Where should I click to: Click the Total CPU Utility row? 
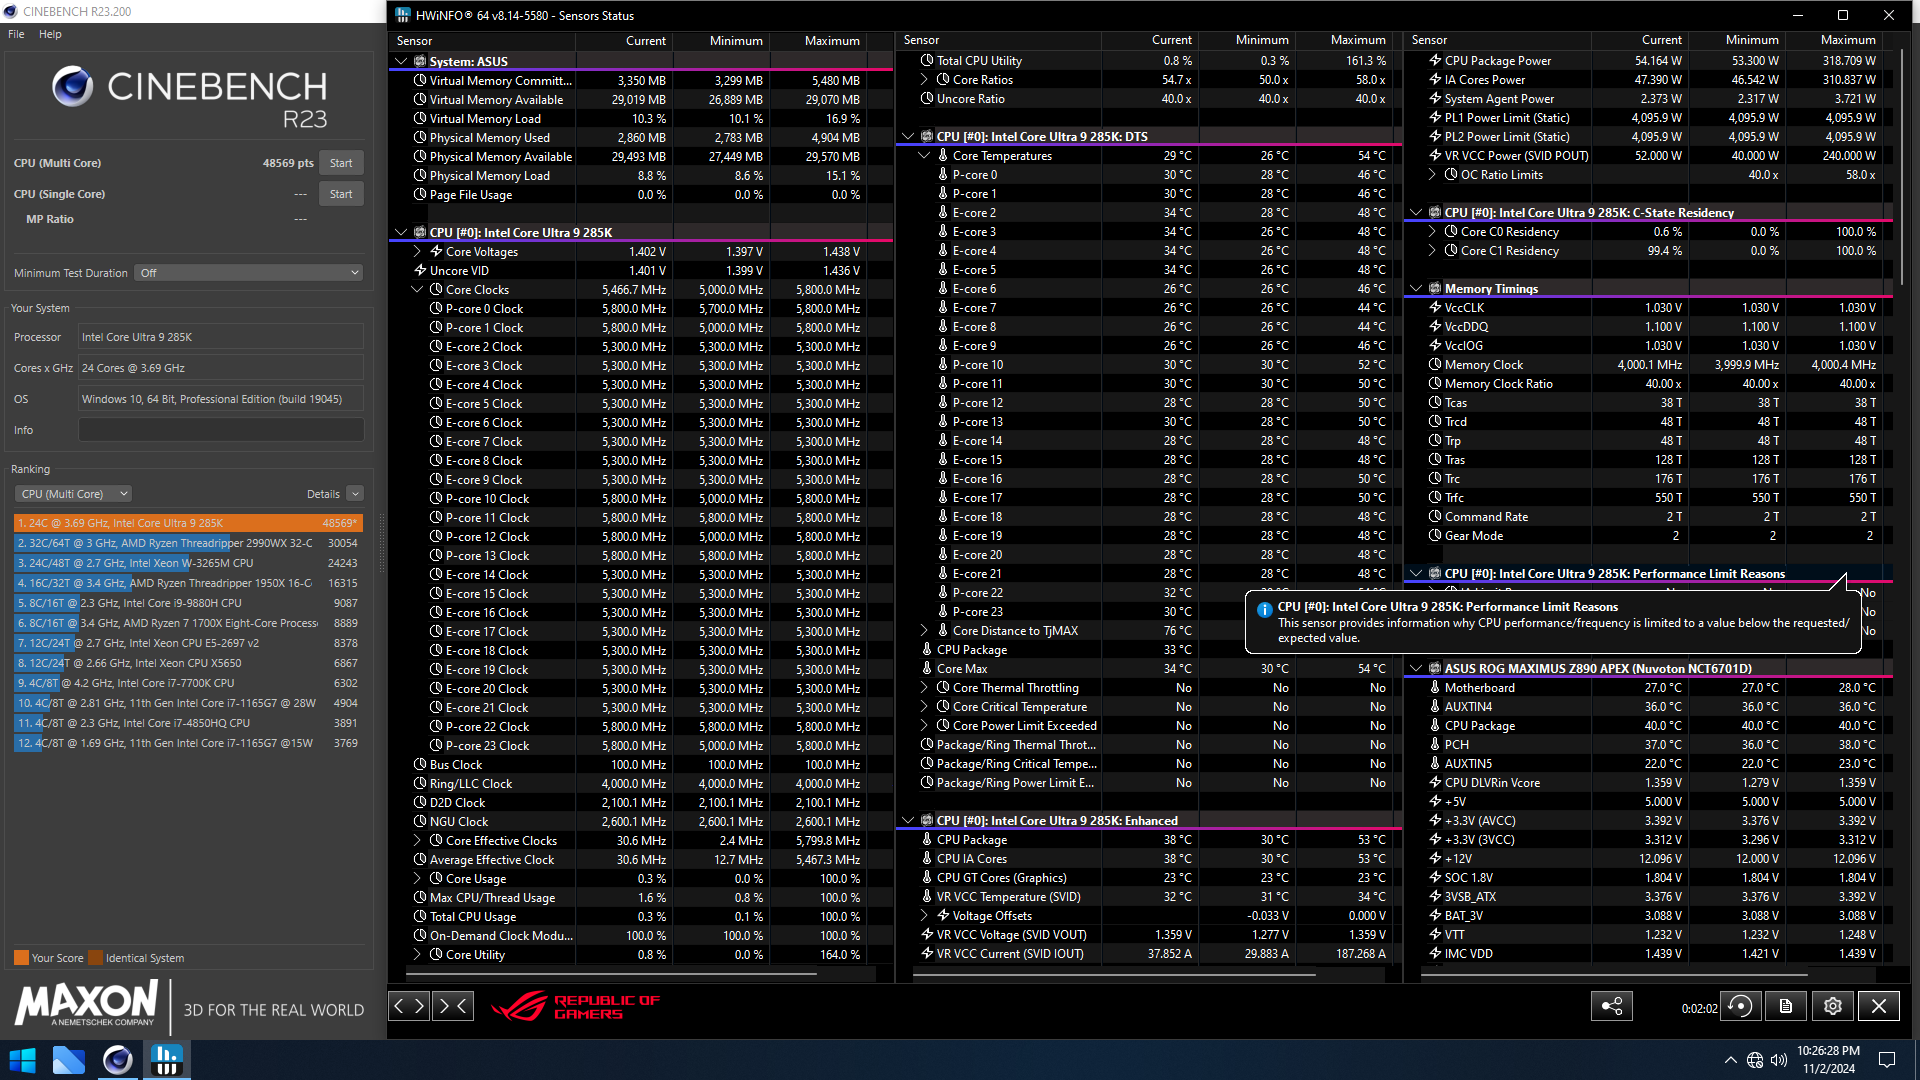(x=1147, y=61)
